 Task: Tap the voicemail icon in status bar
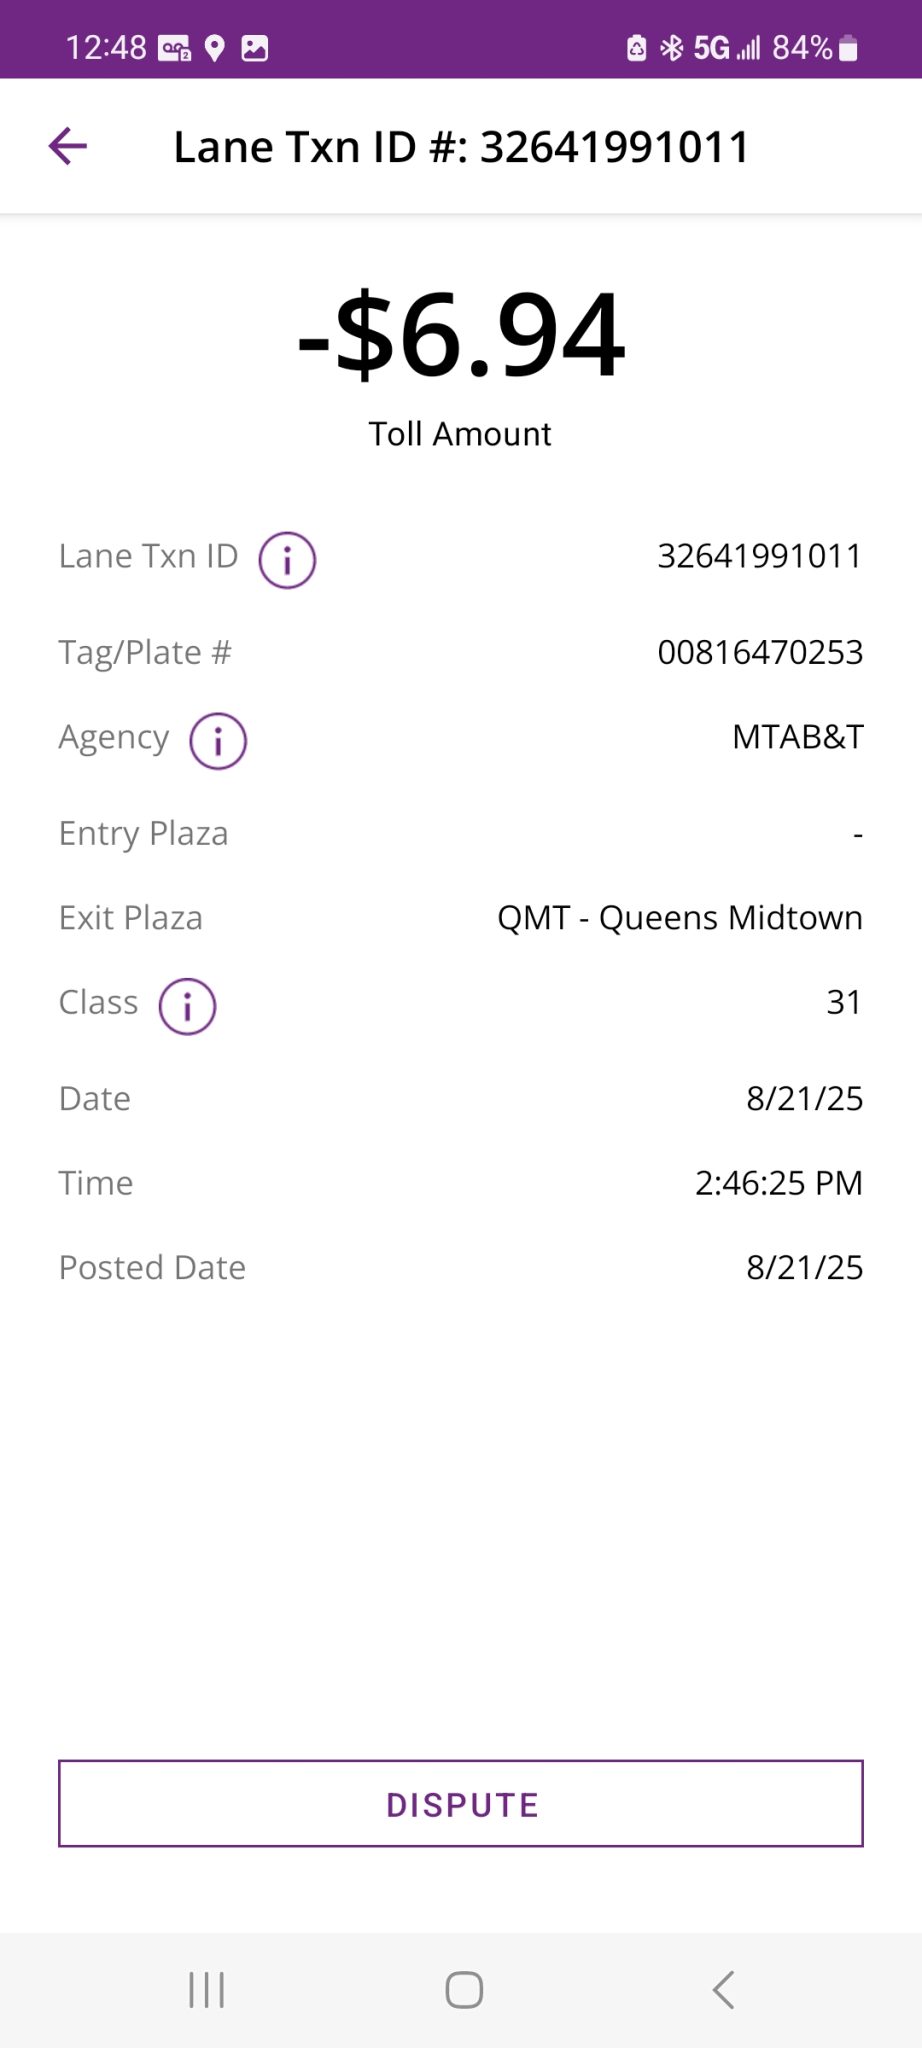coord(175,48)
